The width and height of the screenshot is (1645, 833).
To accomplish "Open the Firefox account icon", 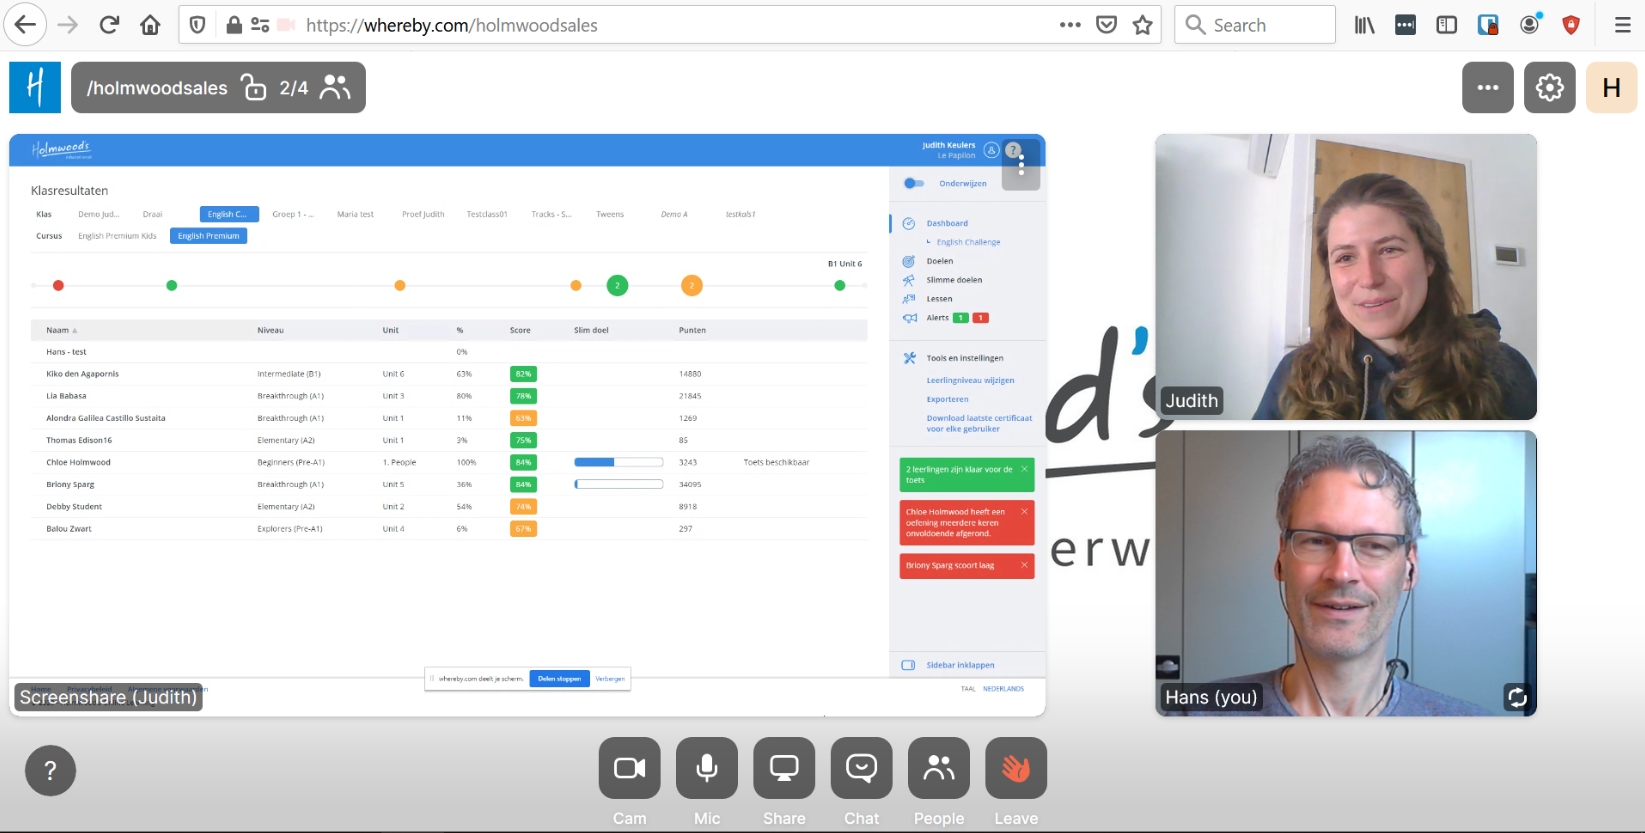I will click(x=1530, y=25).
